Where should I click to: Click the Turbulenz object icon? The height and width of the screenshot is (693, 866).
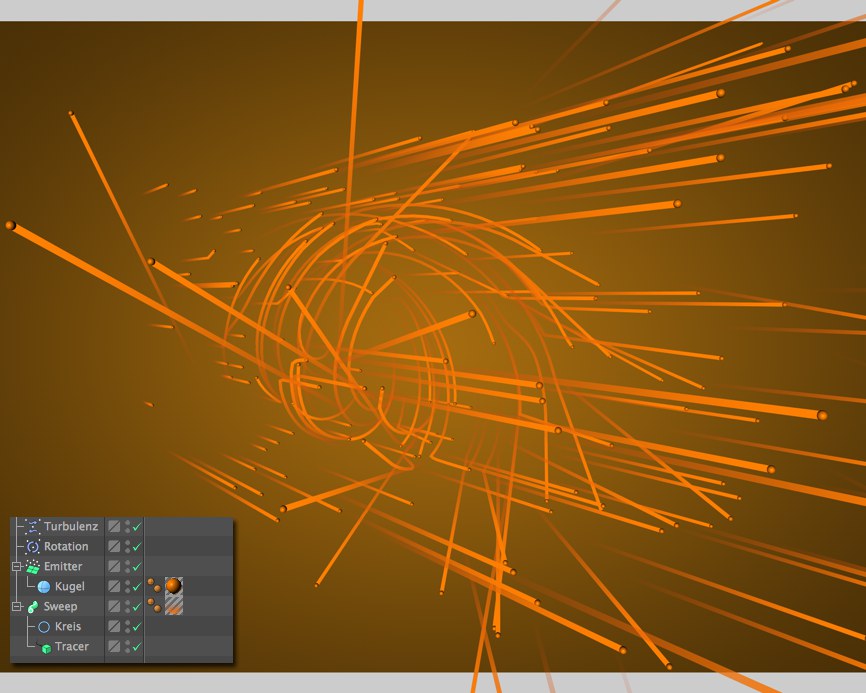pos(32,526)
